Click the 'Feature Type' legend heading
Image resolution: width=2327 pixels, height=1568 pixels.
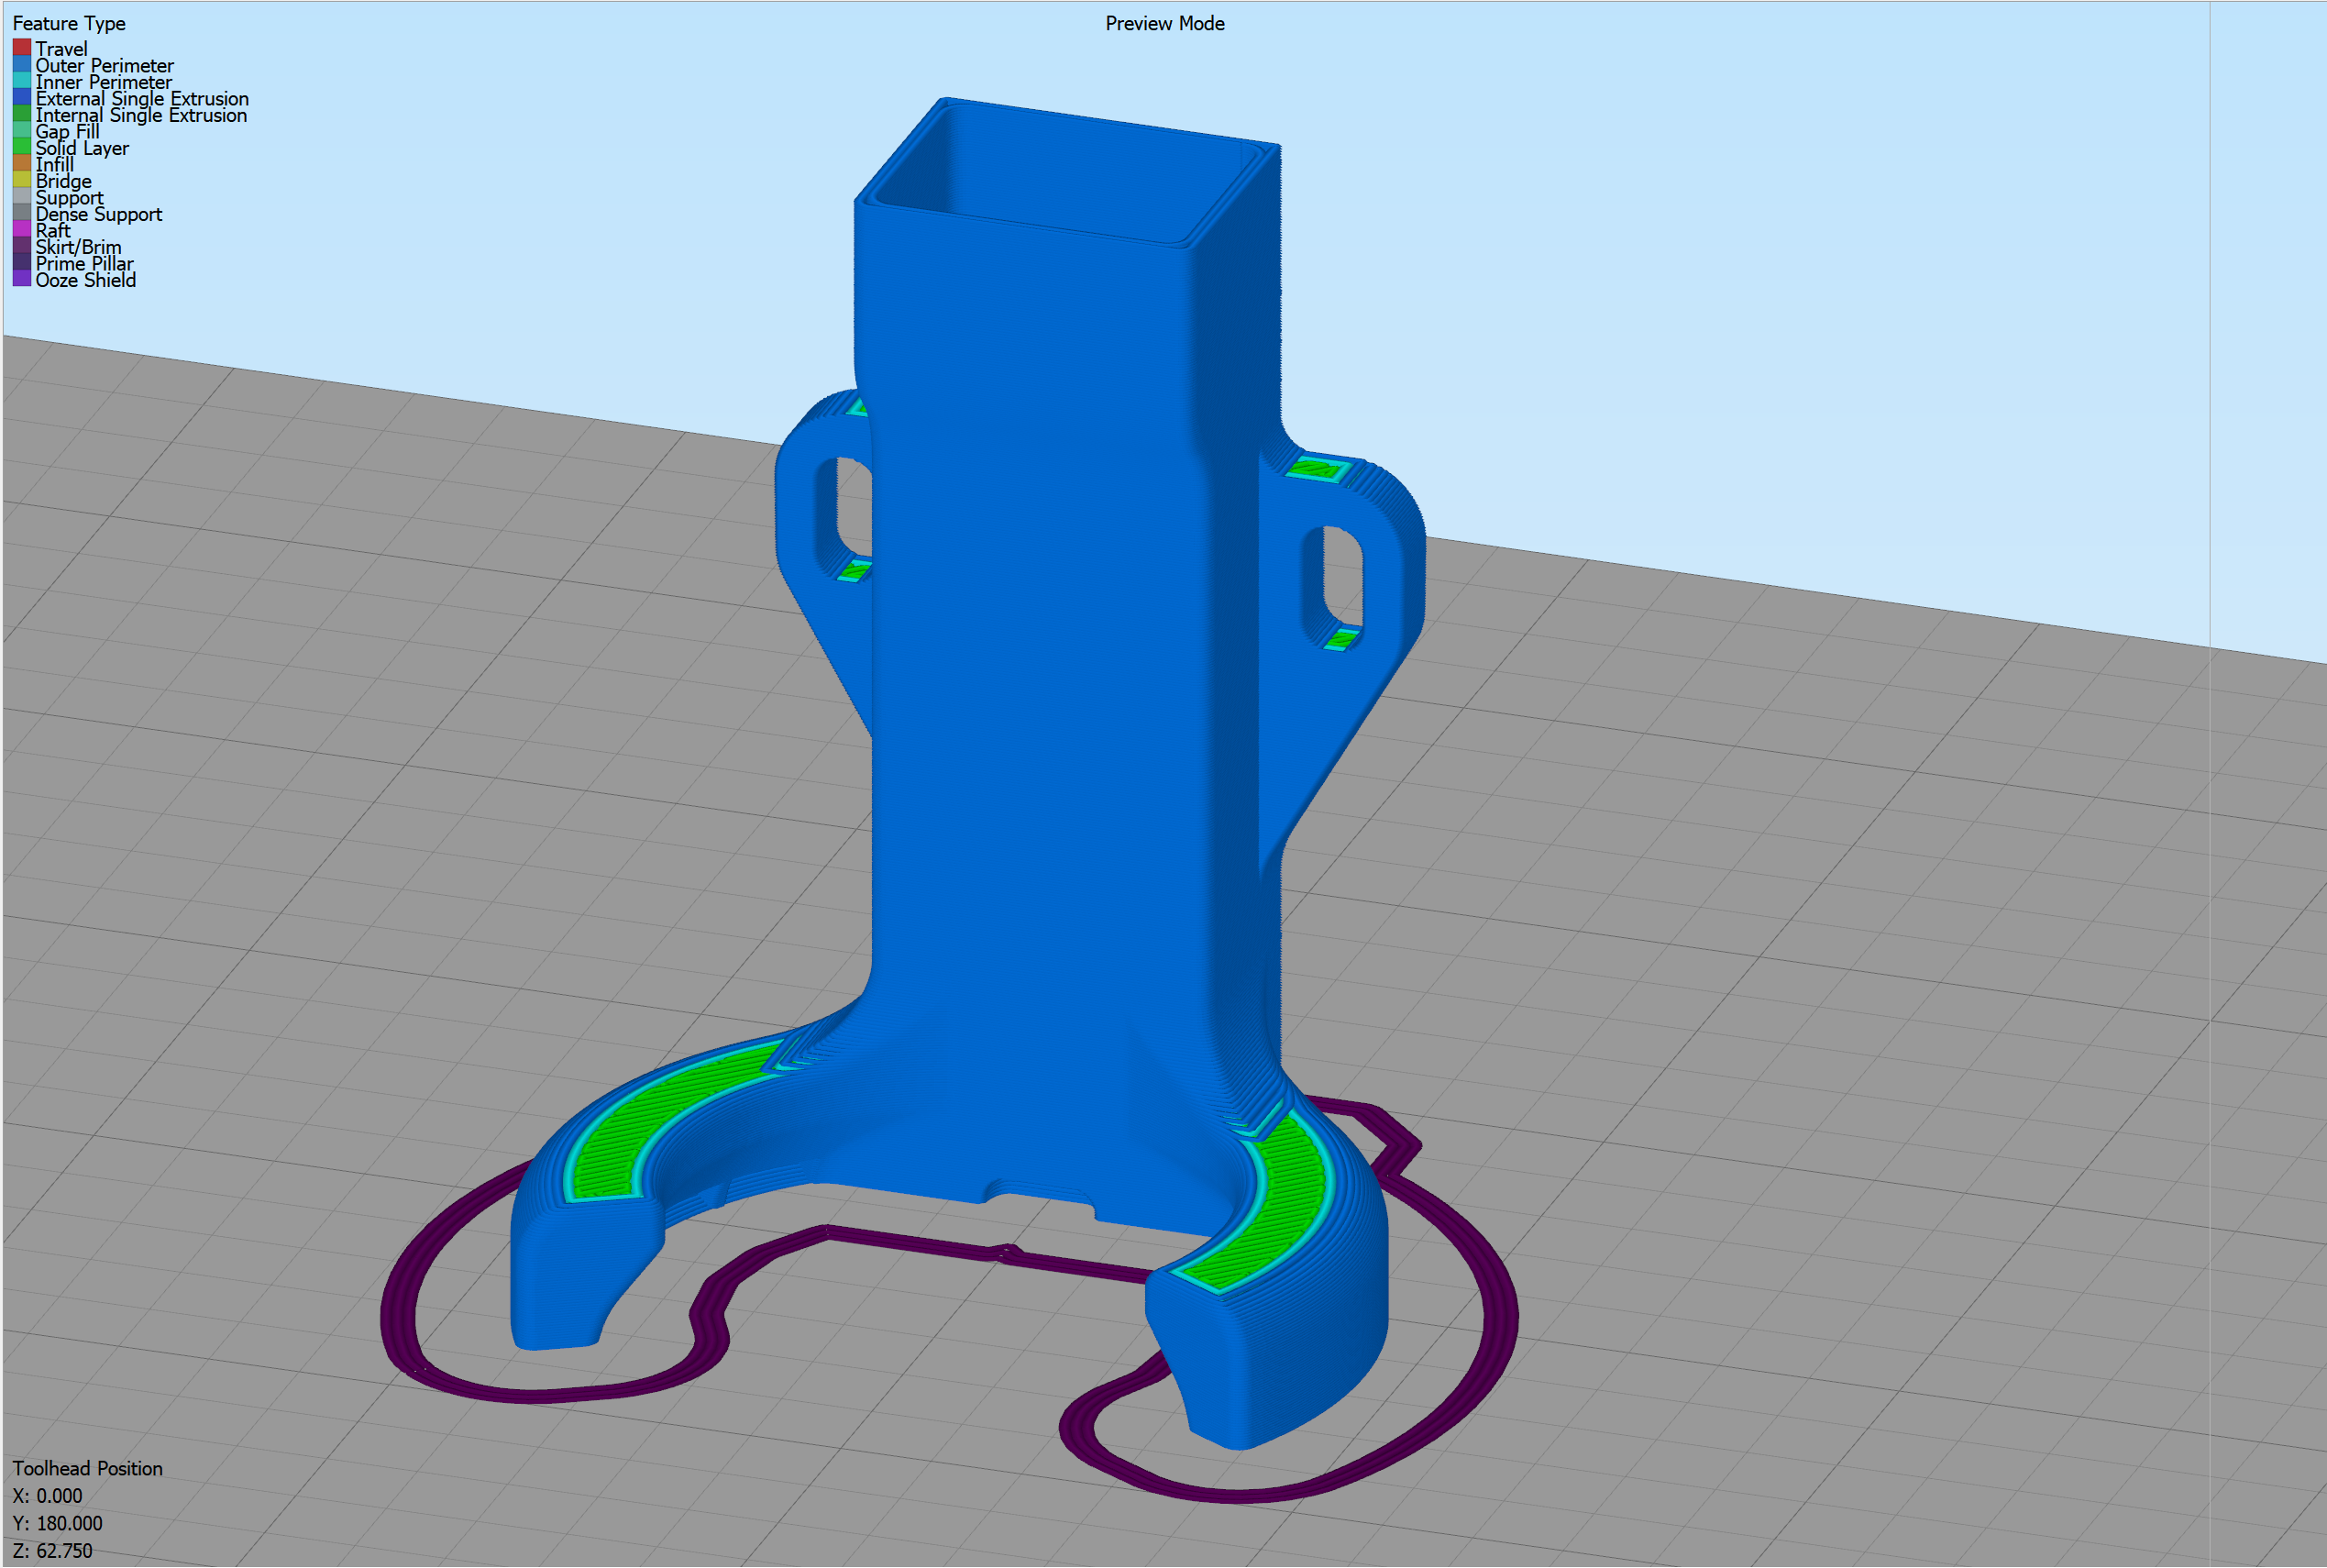click(69, 23)
